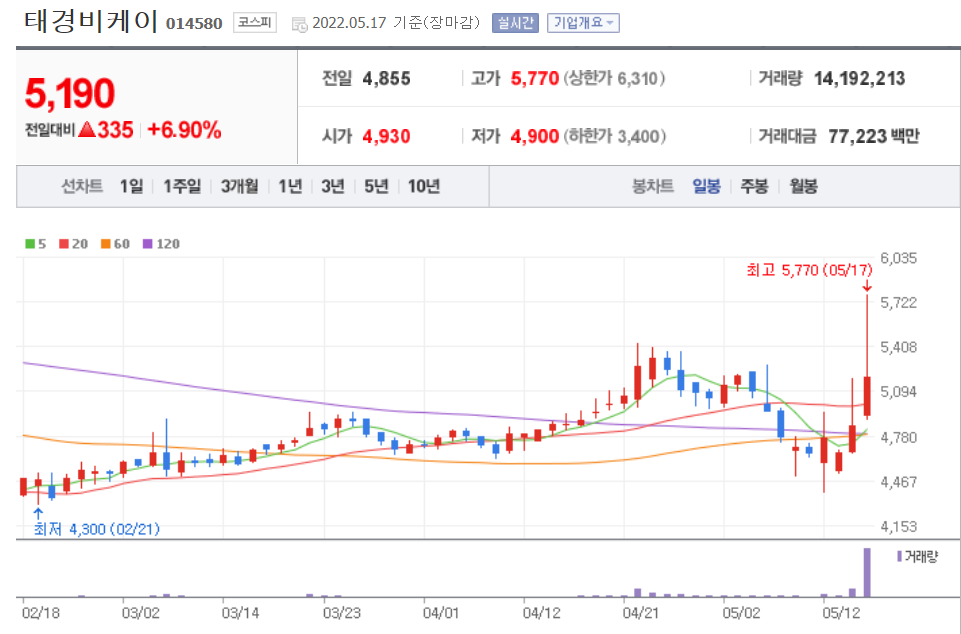Click the red 20-day moving average swatch
The image size is (961, 634).
coord(64,244)
